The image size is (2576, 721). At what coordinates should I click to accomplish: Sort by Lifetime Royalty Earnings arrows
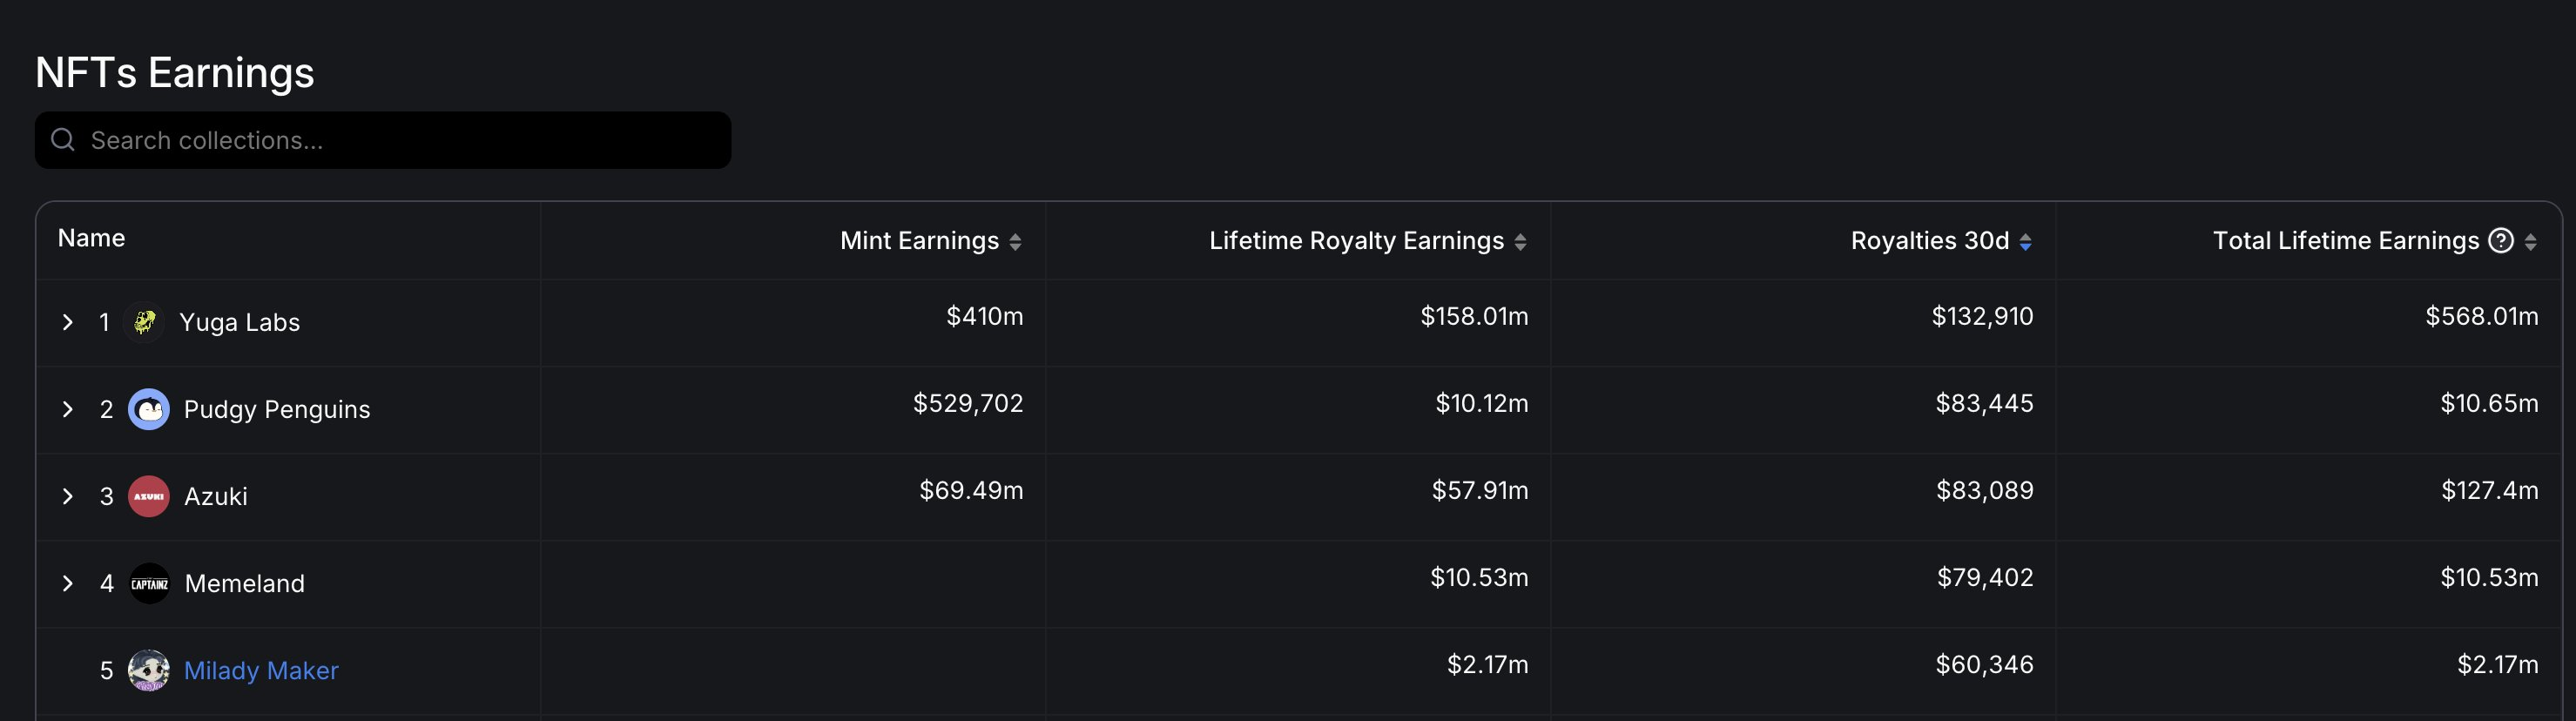coord(1520,242)
